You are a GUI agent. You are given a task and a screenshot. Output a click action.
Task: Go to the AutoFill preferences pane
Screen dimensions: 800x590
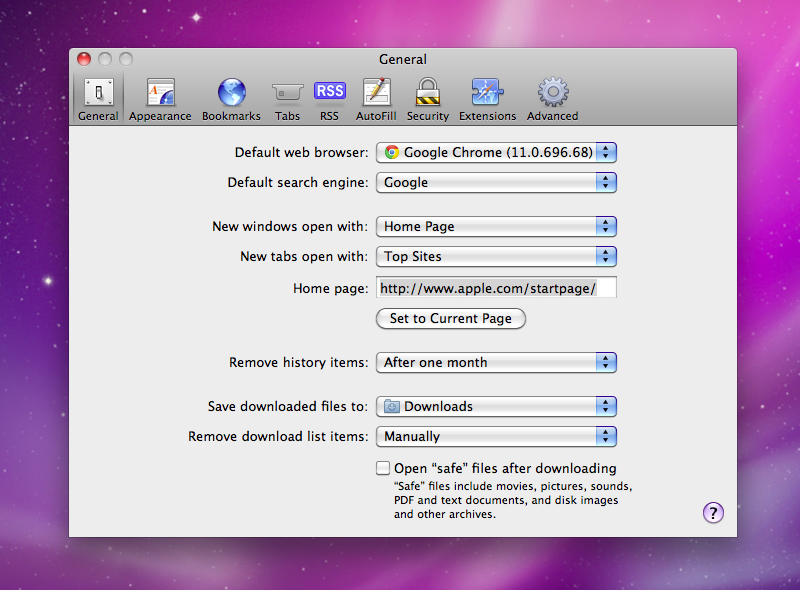coord(376,100)
